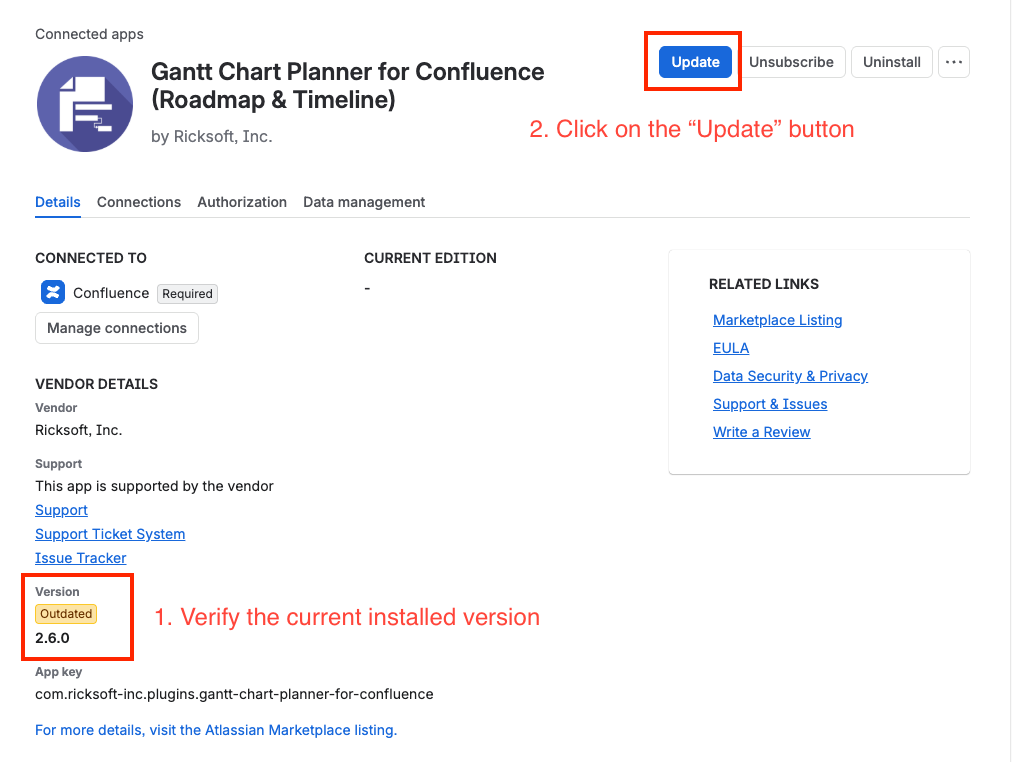
Task: Click the Outdated version badge
Action: coord(66,614)
